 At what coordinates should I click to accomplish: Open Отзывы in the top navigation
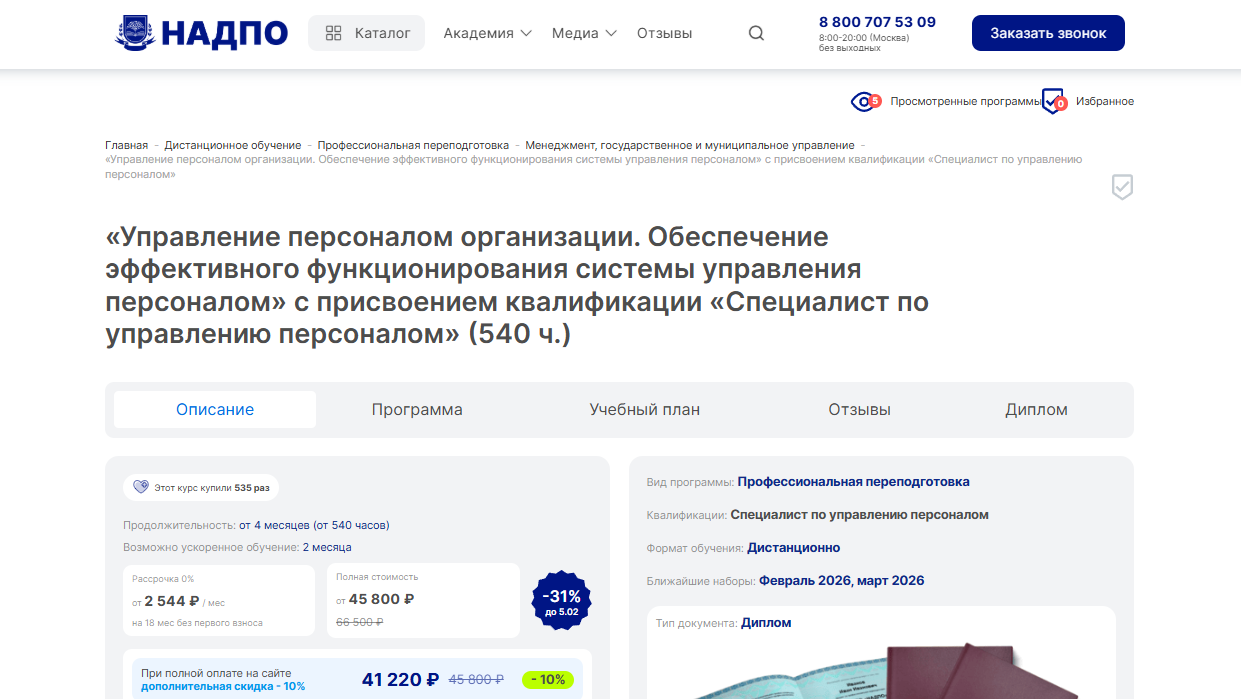point(664,33)
